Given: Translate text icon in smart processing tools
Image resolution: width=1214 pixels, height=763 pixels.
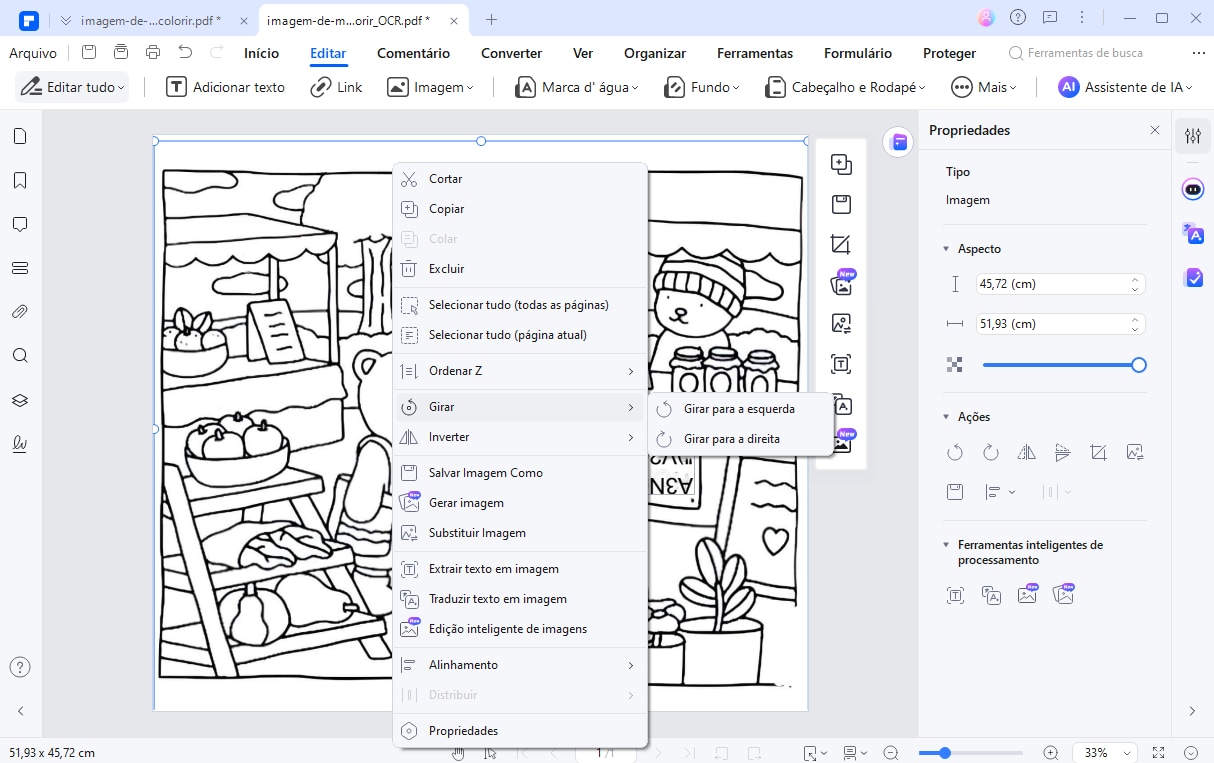Looking at the screenshot, I should click(991, 596).
